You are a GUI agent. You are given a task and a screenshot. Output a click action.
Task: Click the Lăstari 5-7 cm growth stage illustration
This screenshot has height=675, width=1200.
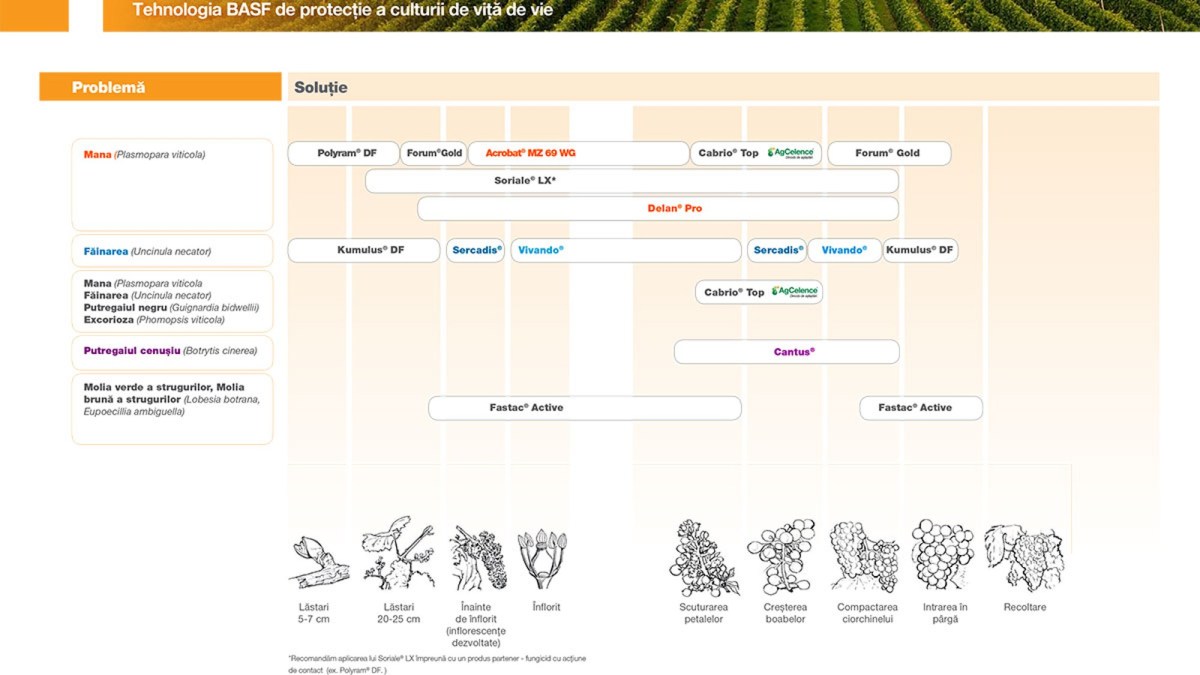coord(318,562)
